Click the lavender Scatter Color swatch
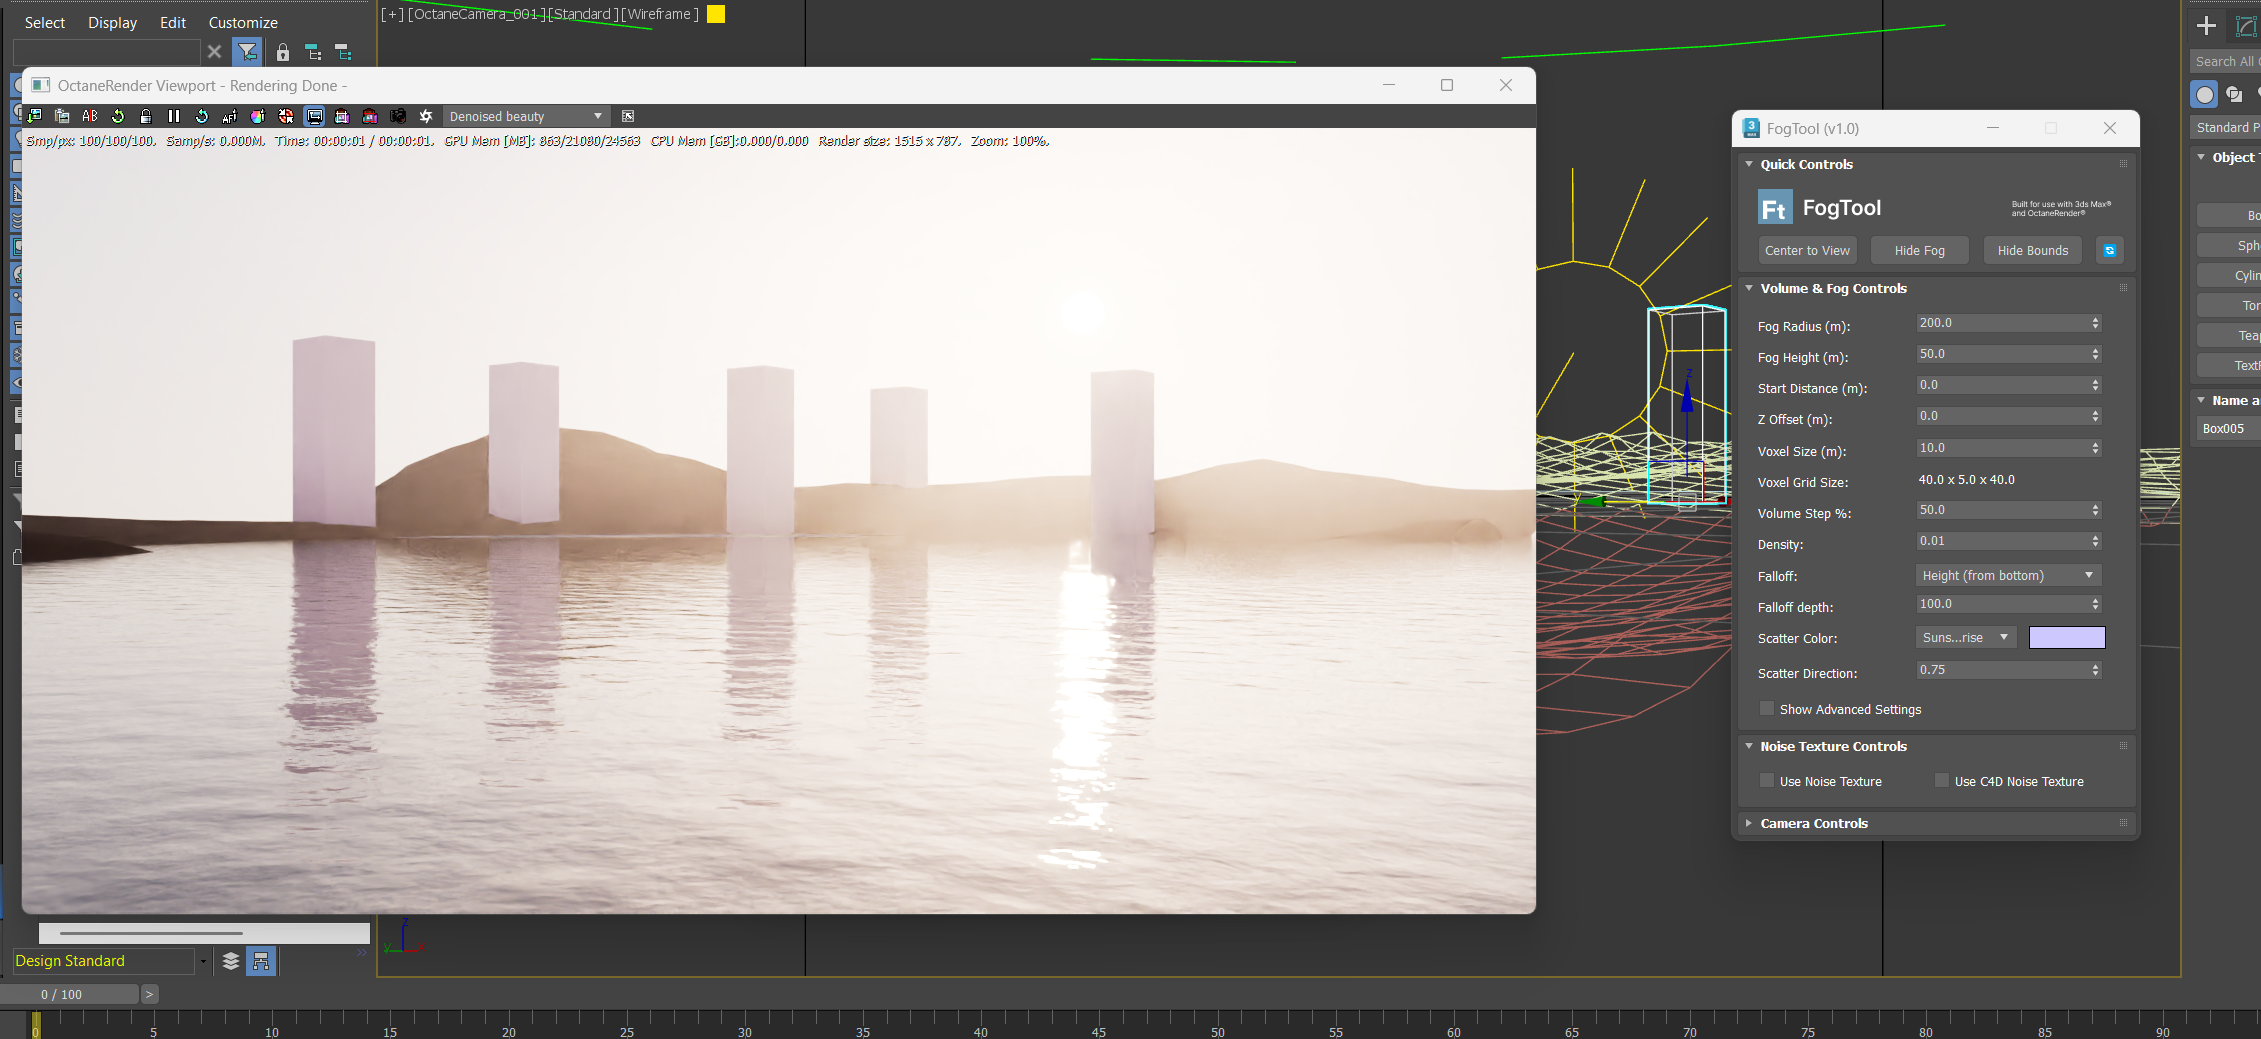Screen dimensions: 2261x1039 point(2067,637)
